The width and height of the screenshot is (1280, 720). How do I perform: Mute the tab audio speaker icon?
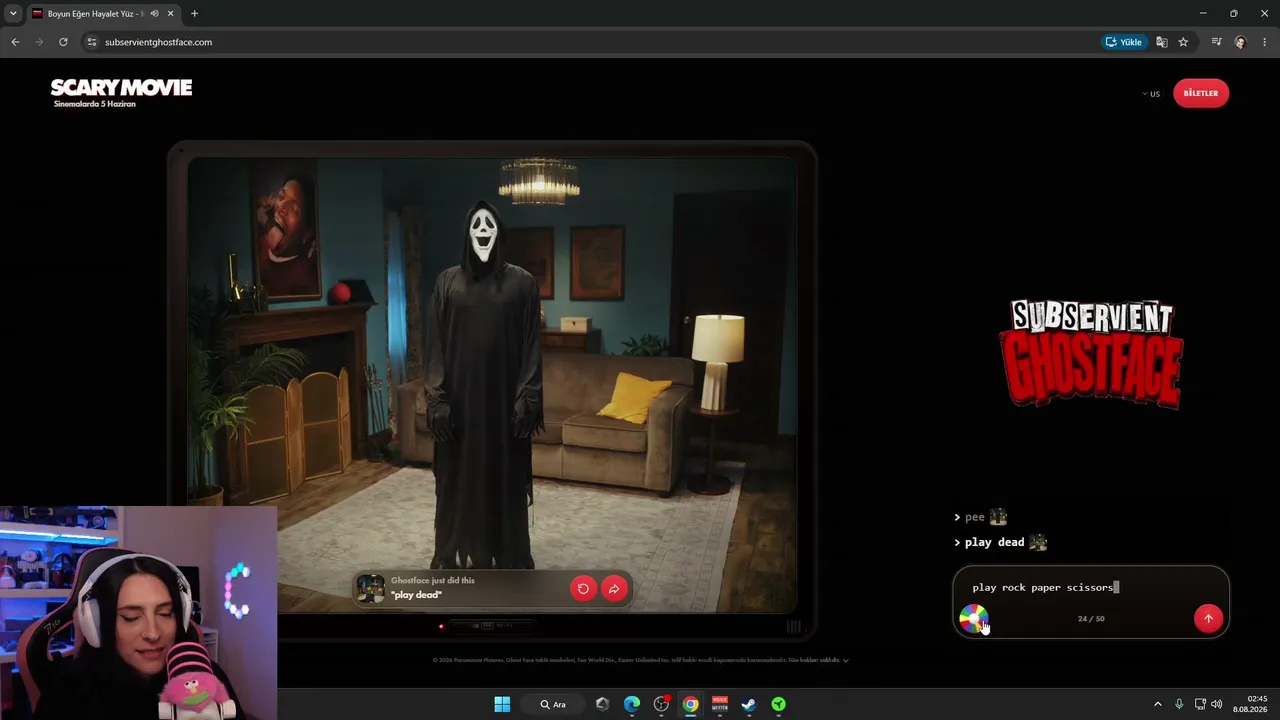coord(155,14)
